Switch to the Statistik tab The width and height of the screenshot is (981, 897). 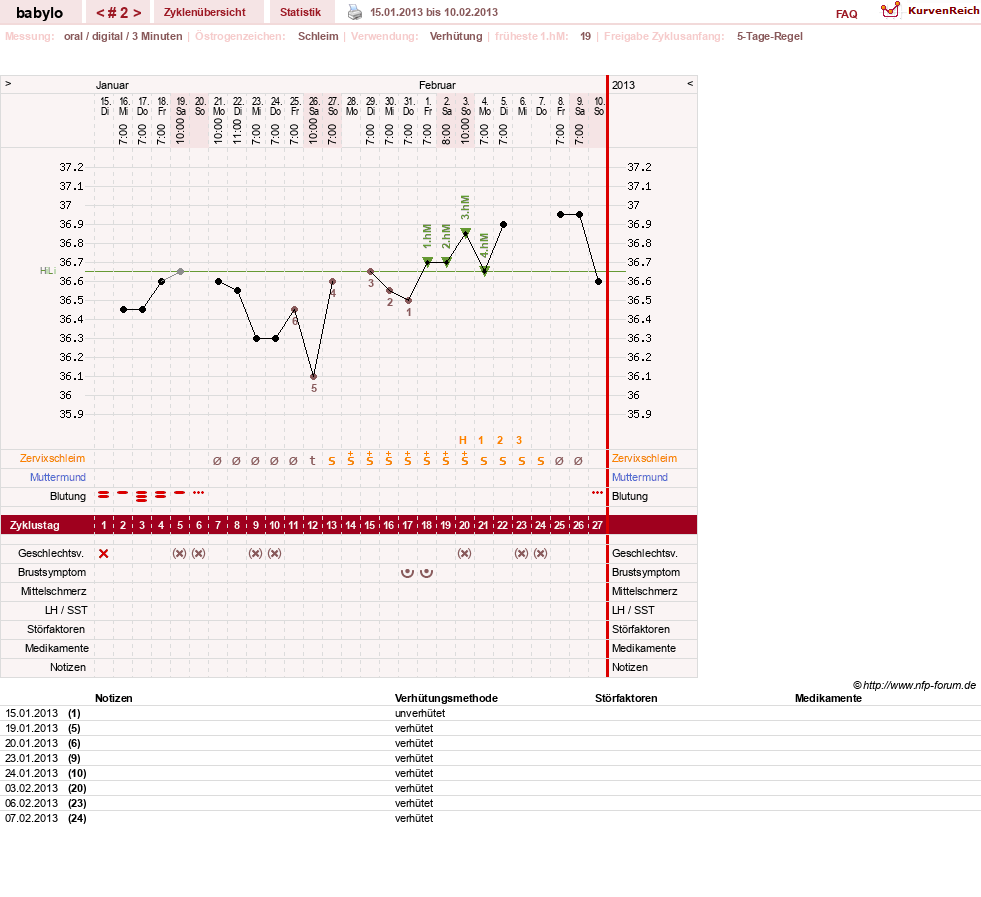300,13
